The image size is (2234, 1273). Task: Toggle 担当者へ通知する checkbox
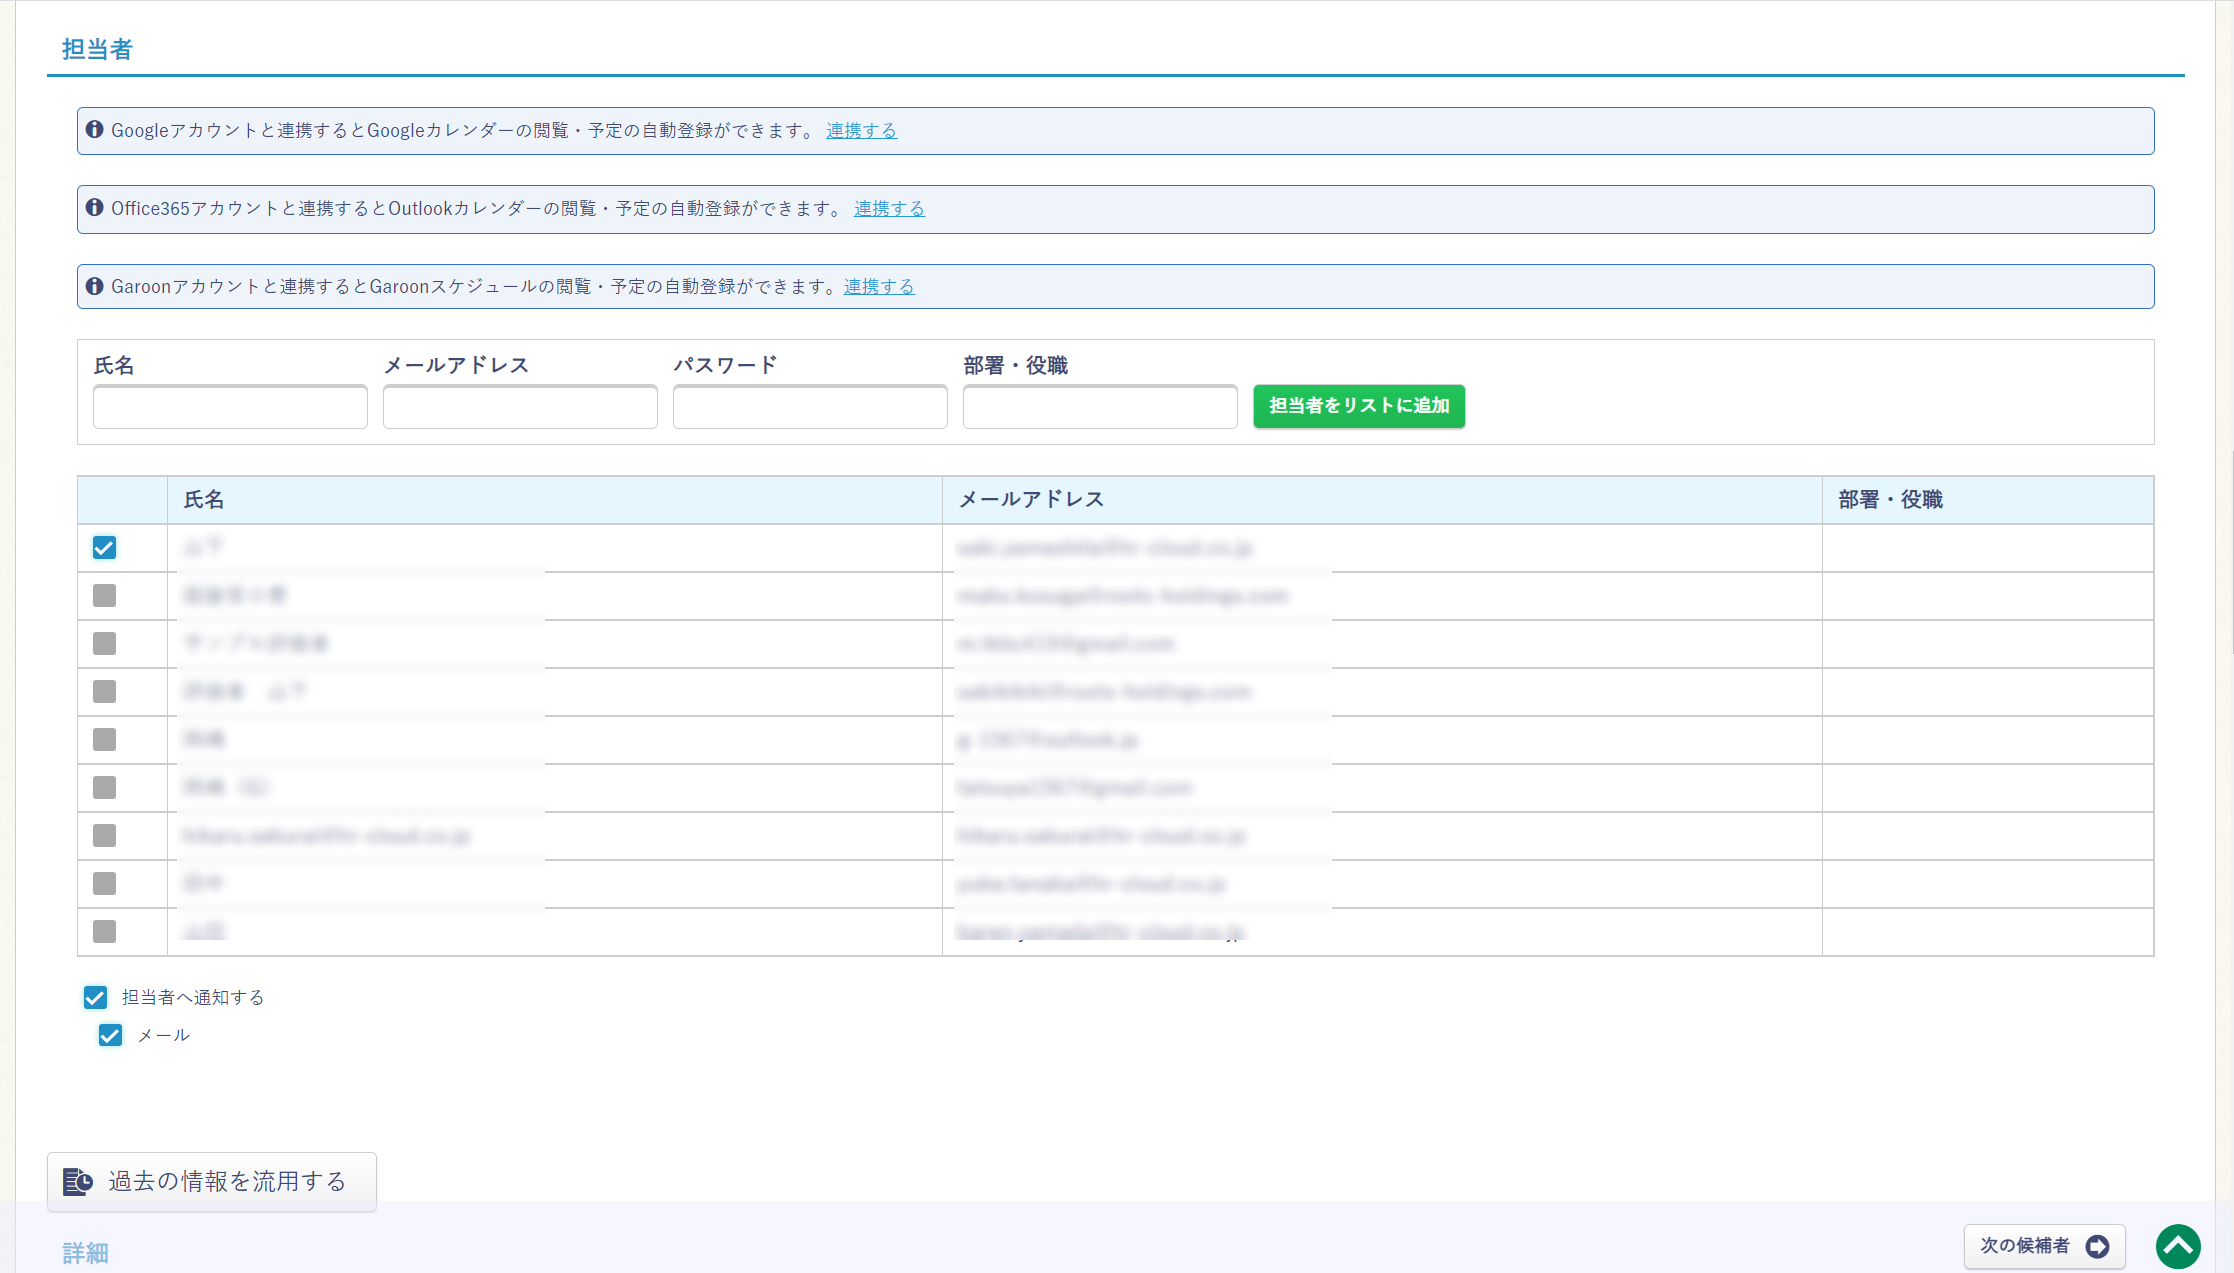pyautogui.click(x=95, y=997)
